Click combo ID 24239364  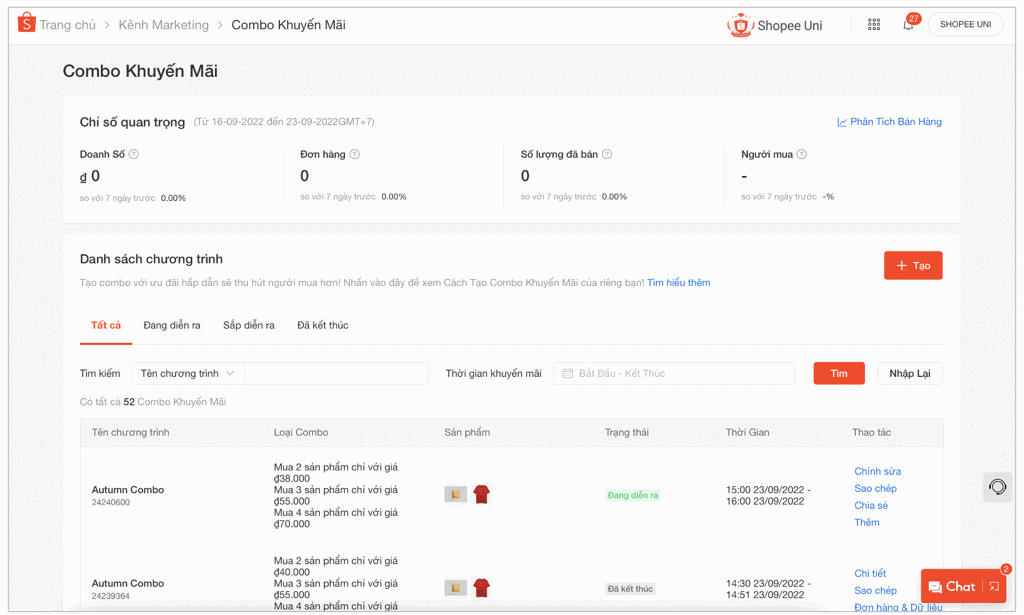pyautogui.click(x=111, y=596)
